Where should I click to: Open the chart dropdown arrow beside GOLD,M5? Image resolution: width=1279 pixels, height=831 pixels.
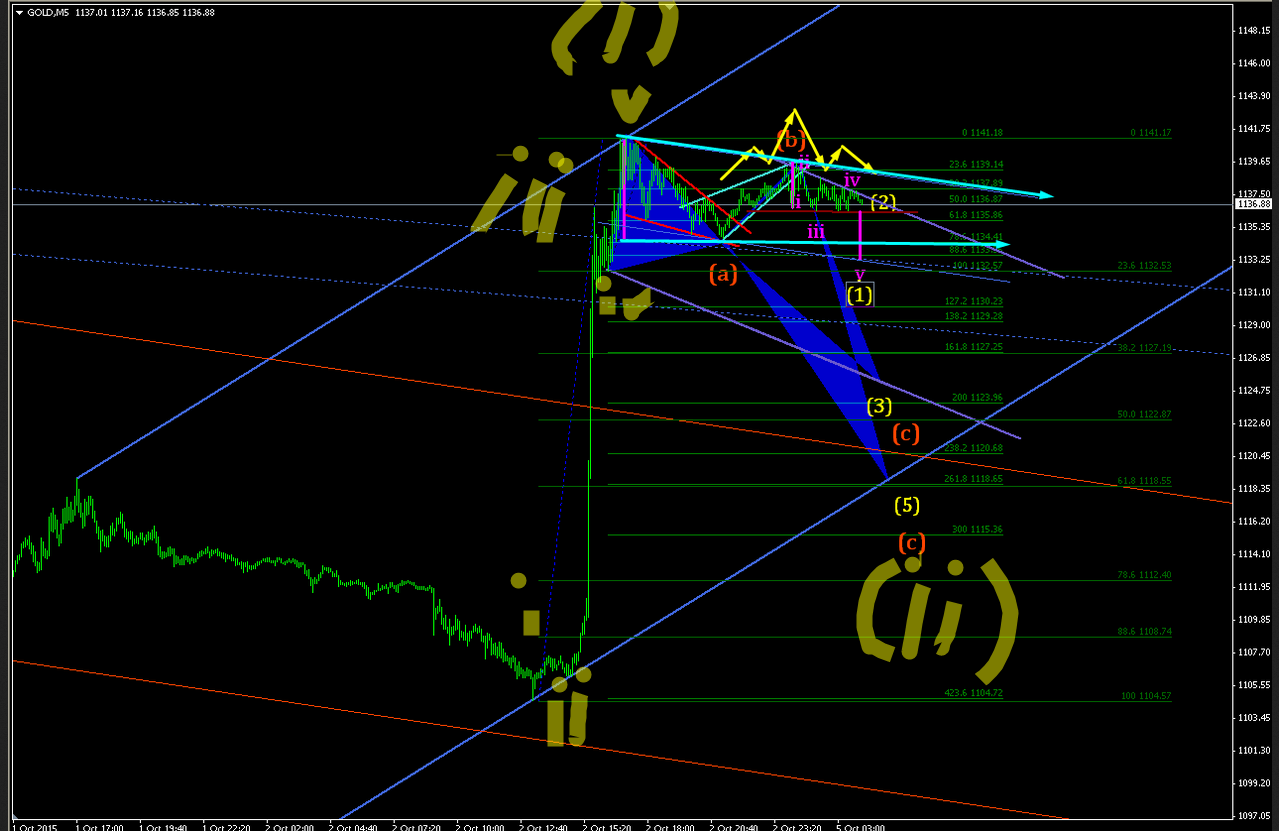click(20, 12)
